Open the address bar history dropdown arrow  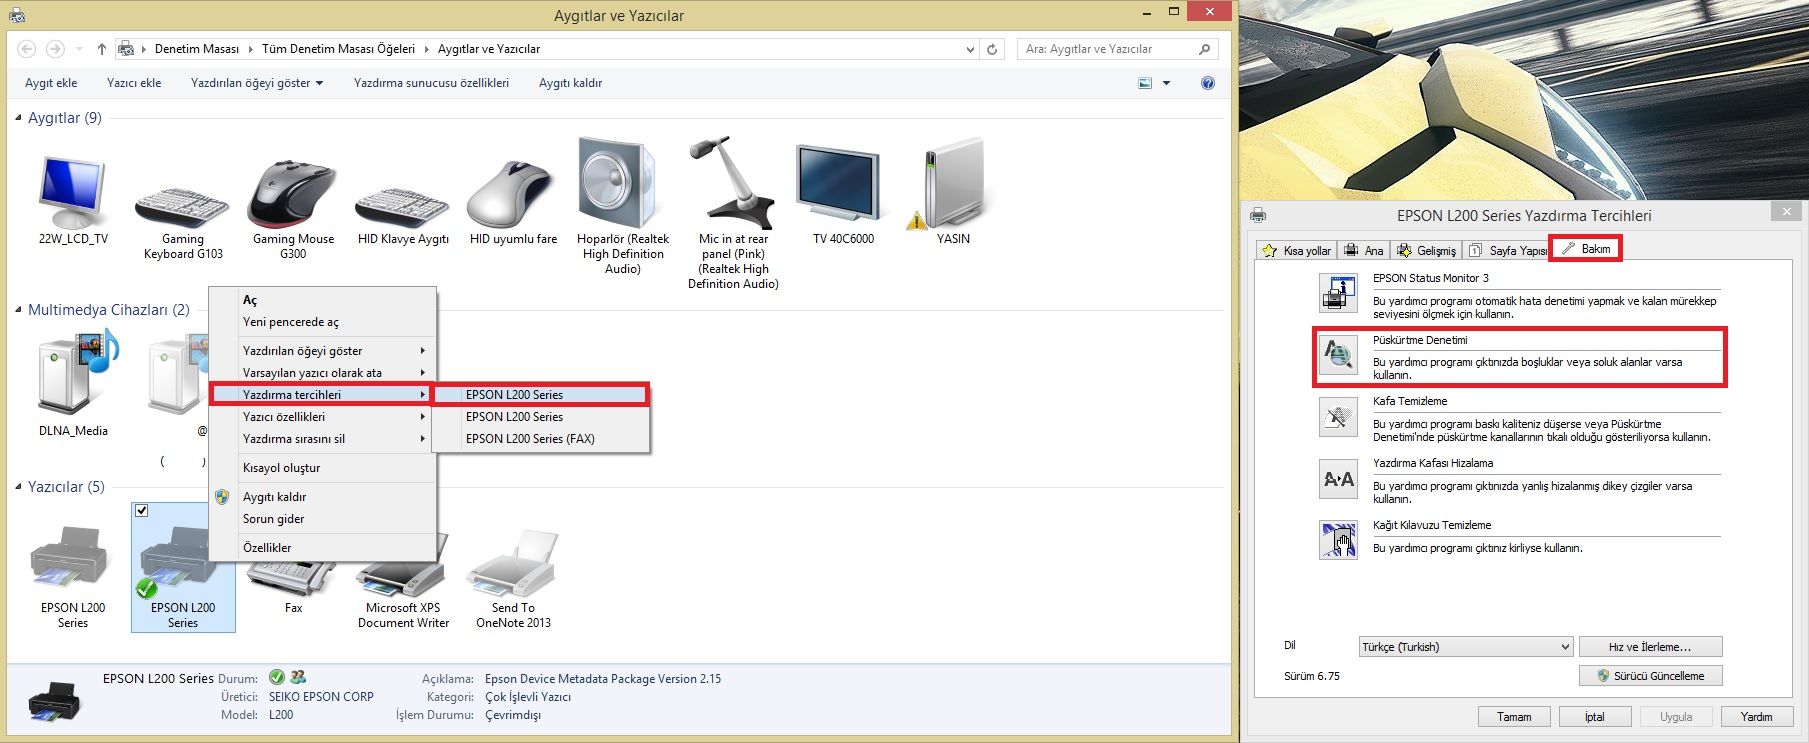click(970, 49)
